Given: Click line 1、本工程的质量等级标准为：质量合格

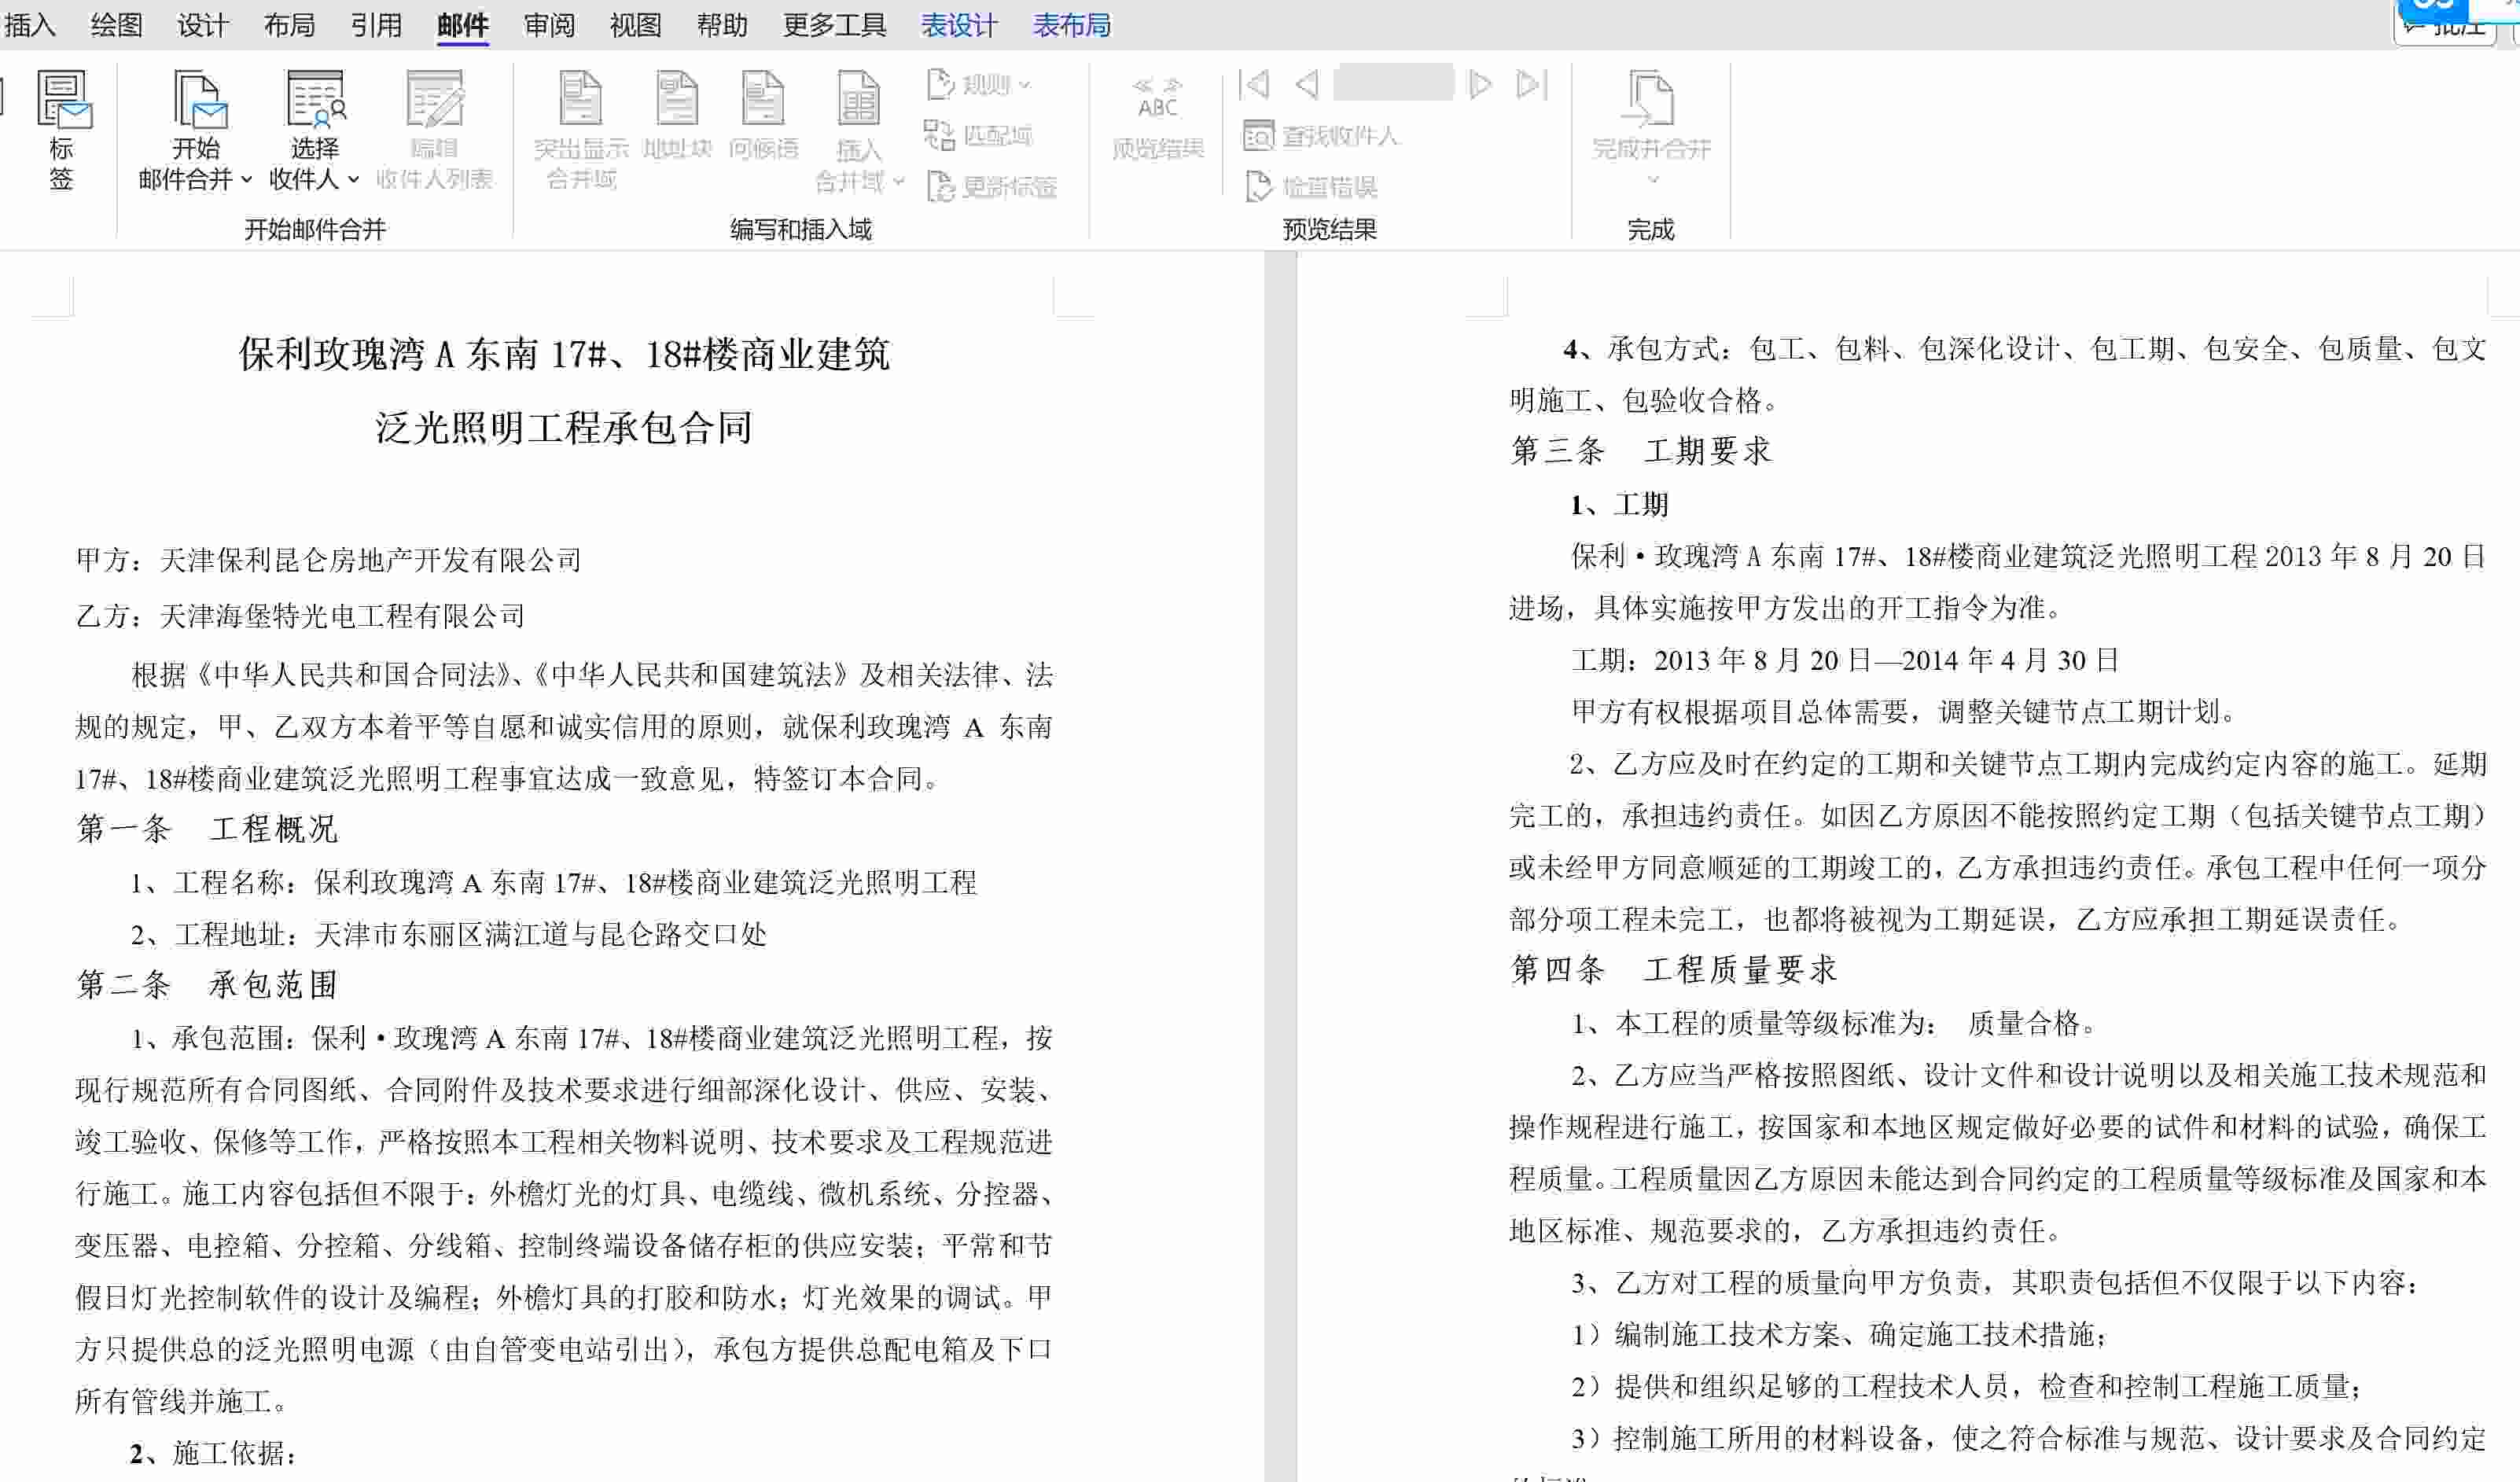Looking at the screenshot, I should (1834, 1024).
